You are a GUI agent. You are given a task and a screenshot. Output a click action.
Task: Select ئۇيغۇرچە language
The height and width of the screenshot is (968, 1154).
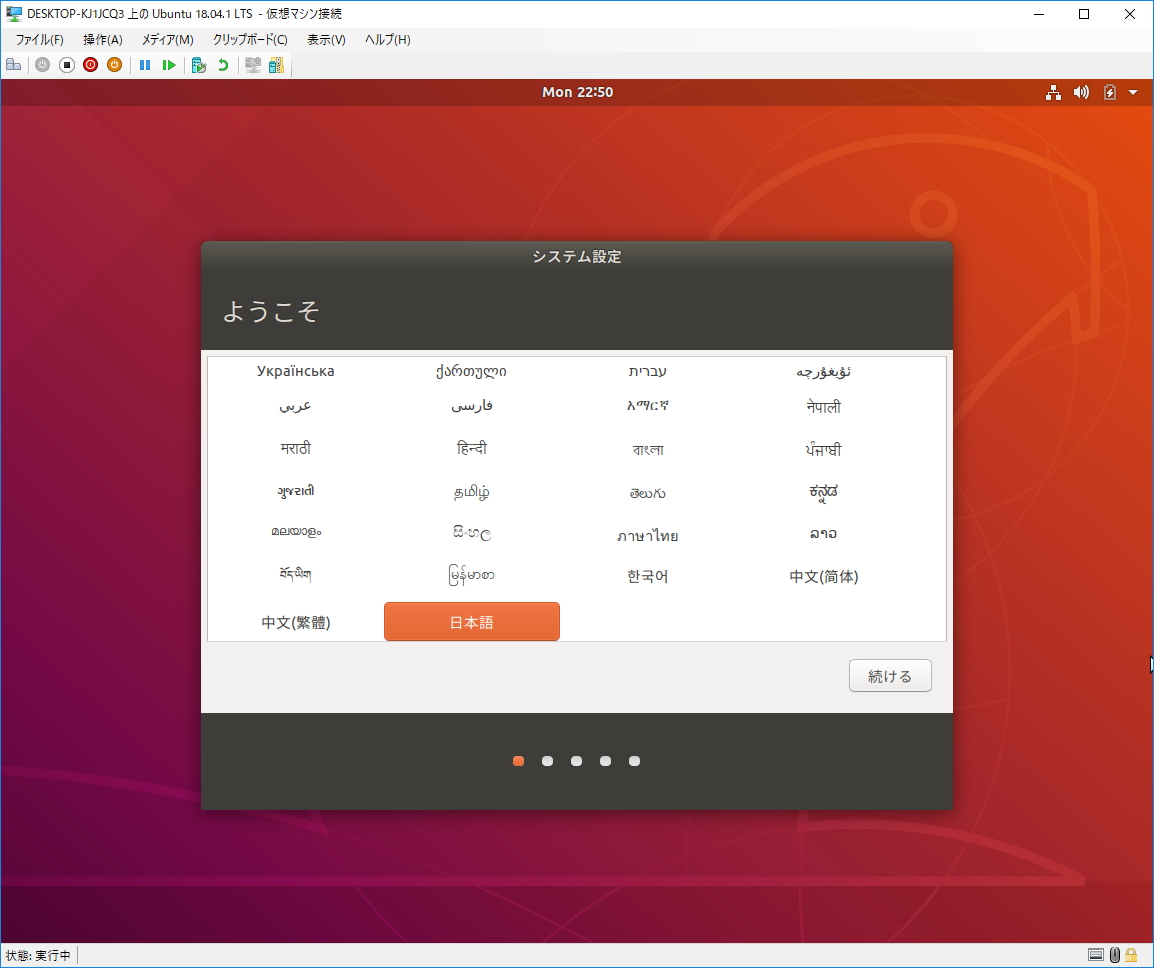tap(824, 372)
